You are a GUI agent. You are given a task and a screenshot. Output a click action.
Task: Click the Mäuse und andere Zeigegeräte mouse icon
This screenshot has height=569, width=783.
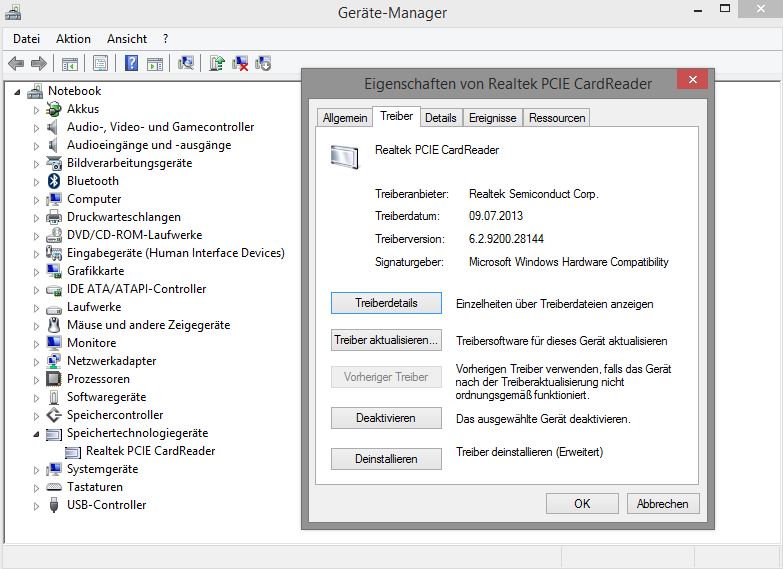[53, 325]
